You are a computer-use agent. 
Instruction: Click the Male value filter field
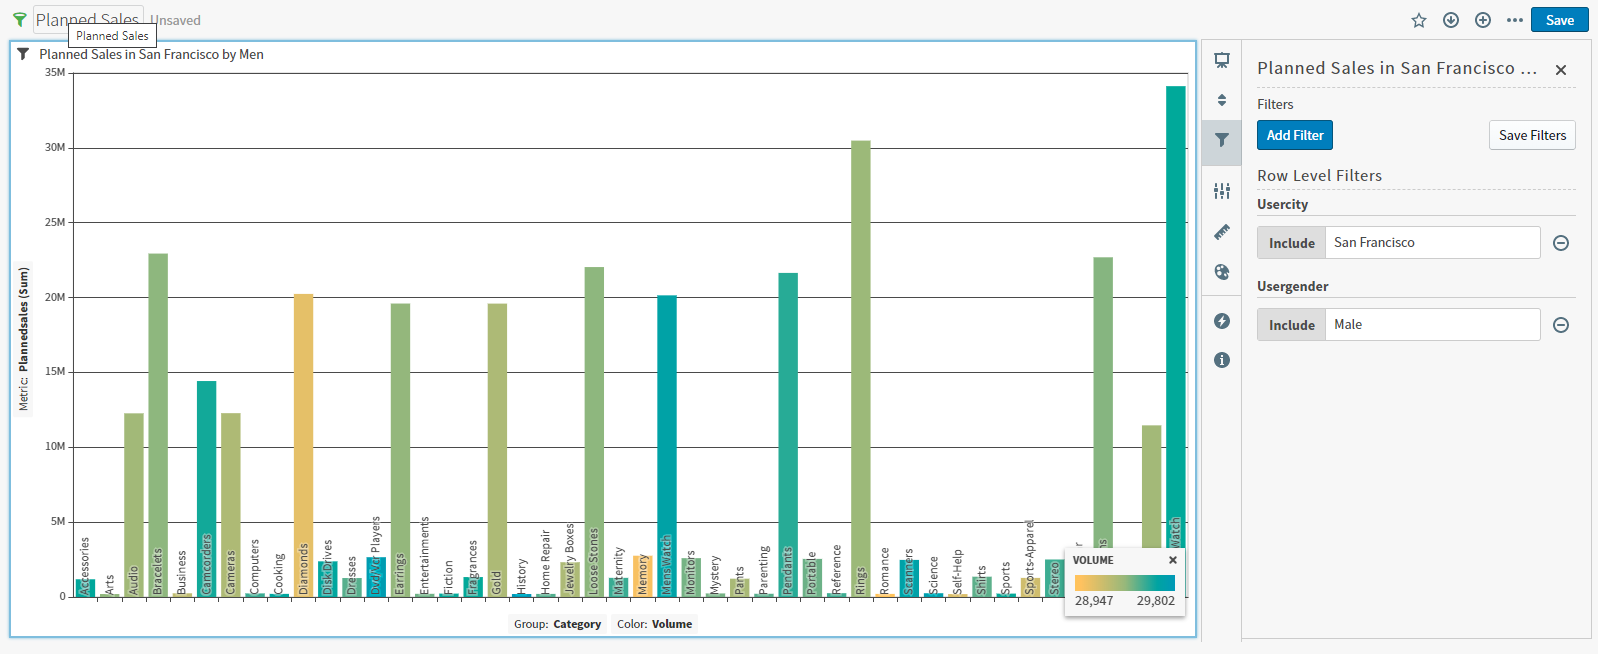(1431, 325)
